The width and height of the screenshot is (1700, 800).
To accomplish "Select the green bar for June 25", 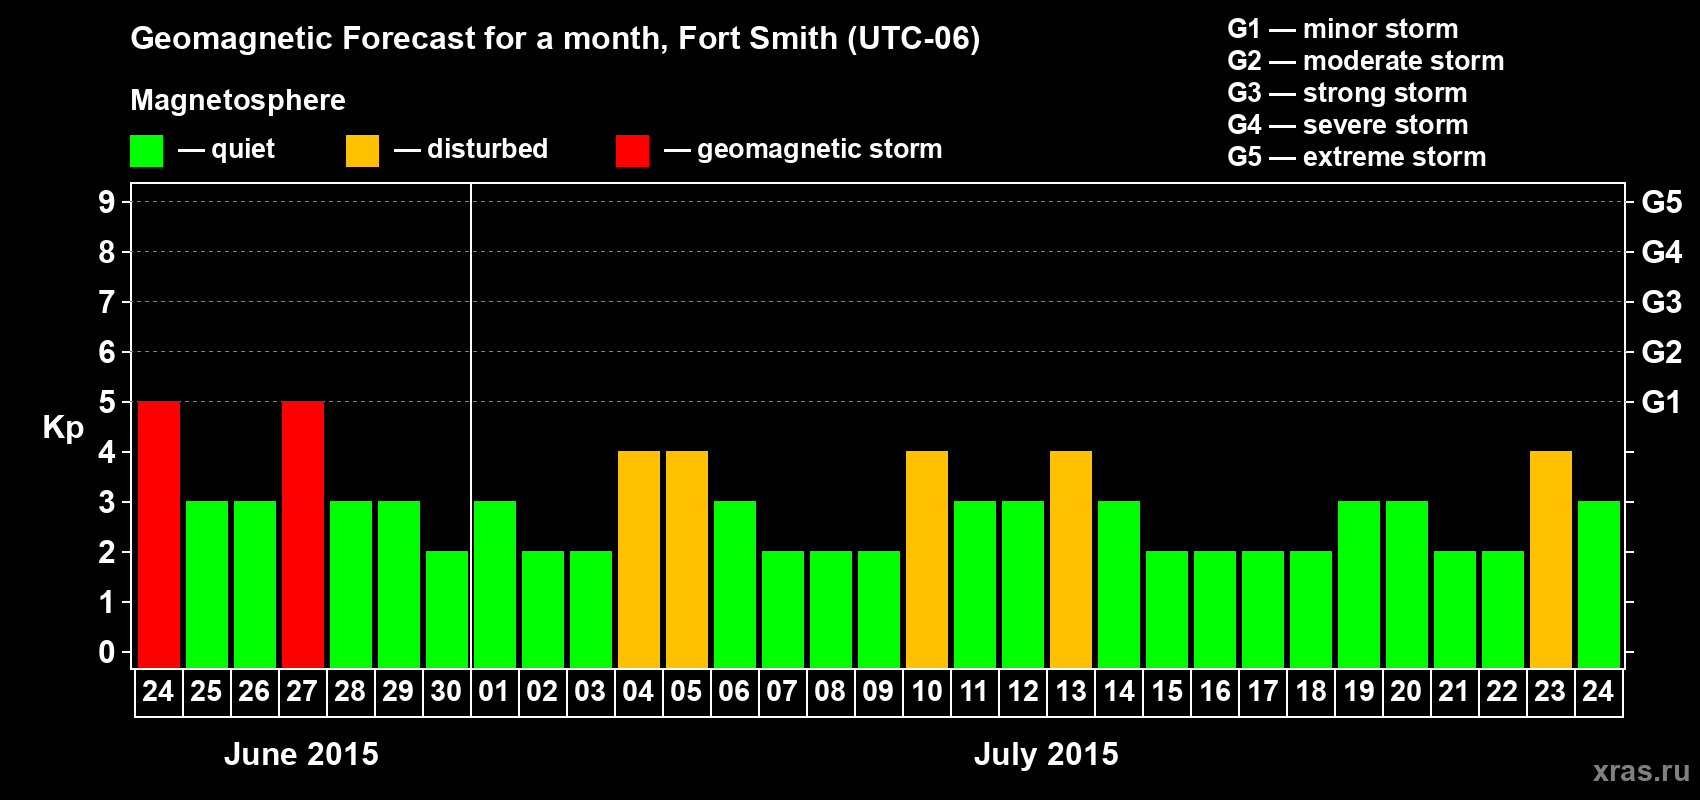I will (207, 585).
